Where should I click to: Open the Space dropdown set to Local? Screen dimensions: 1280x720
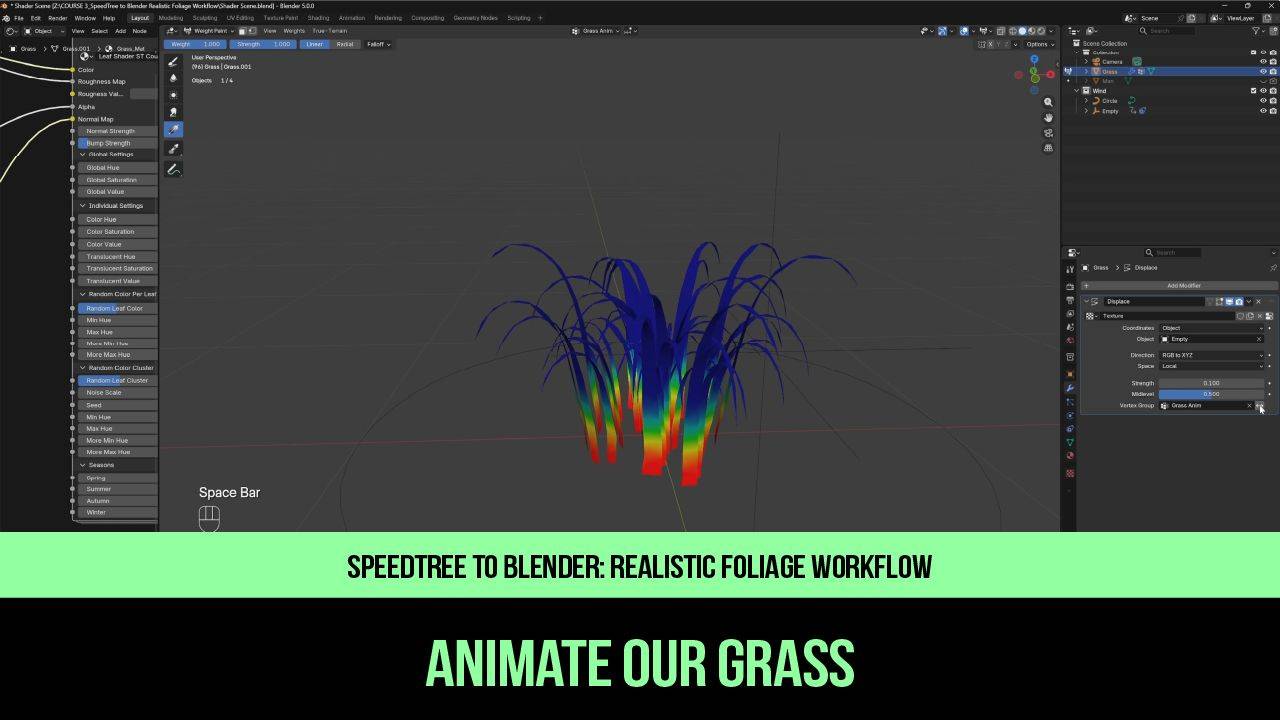pyautogui.click(x=1211, y=366)
